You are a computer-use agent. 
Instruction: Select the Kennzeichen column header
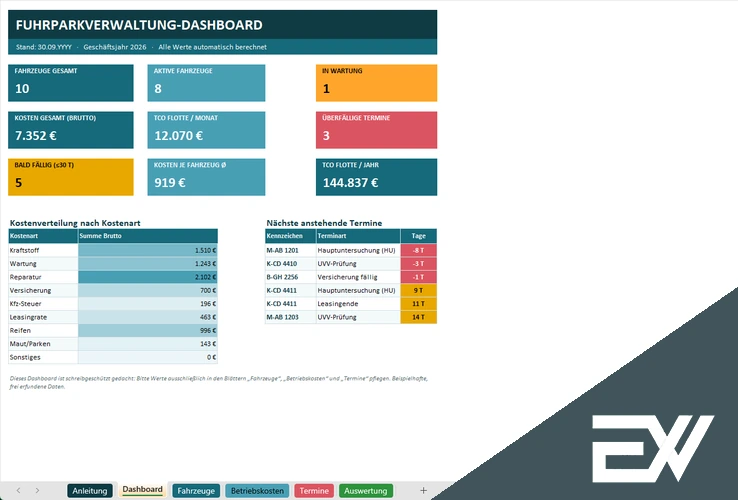(290, 236)
